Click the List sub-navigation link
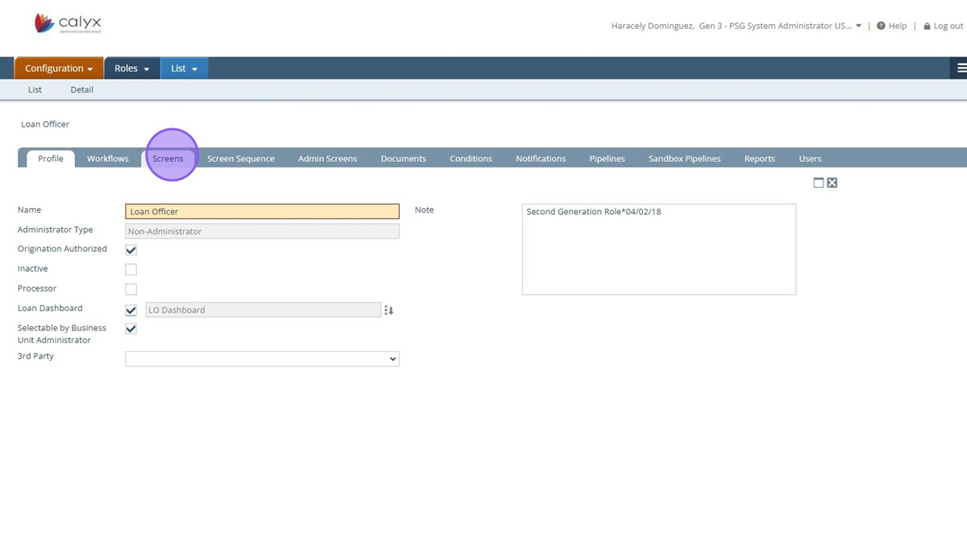 (x=35, y=90)
